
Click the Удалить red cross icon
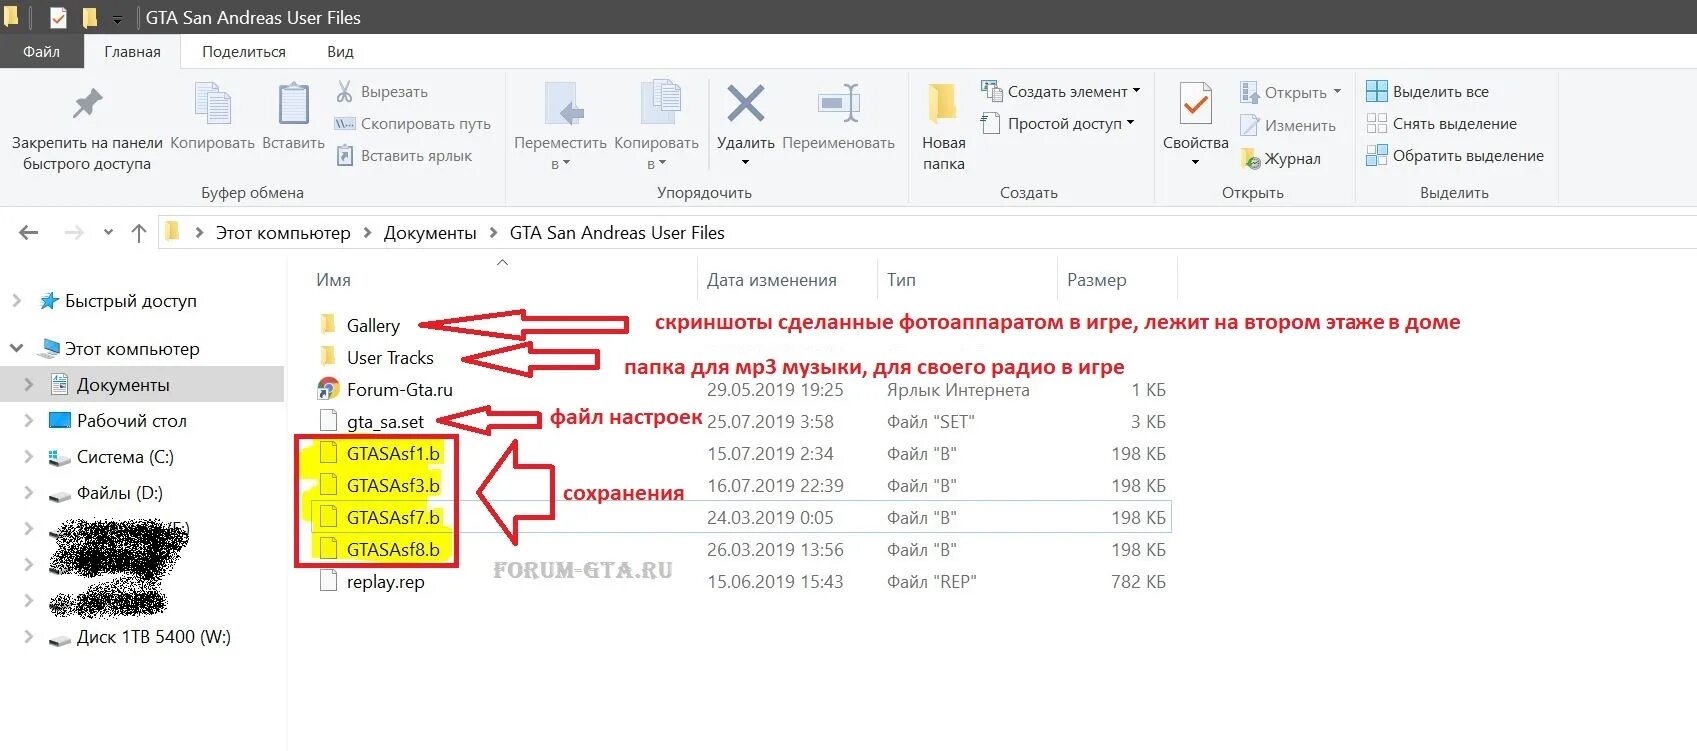pos(746,104)
